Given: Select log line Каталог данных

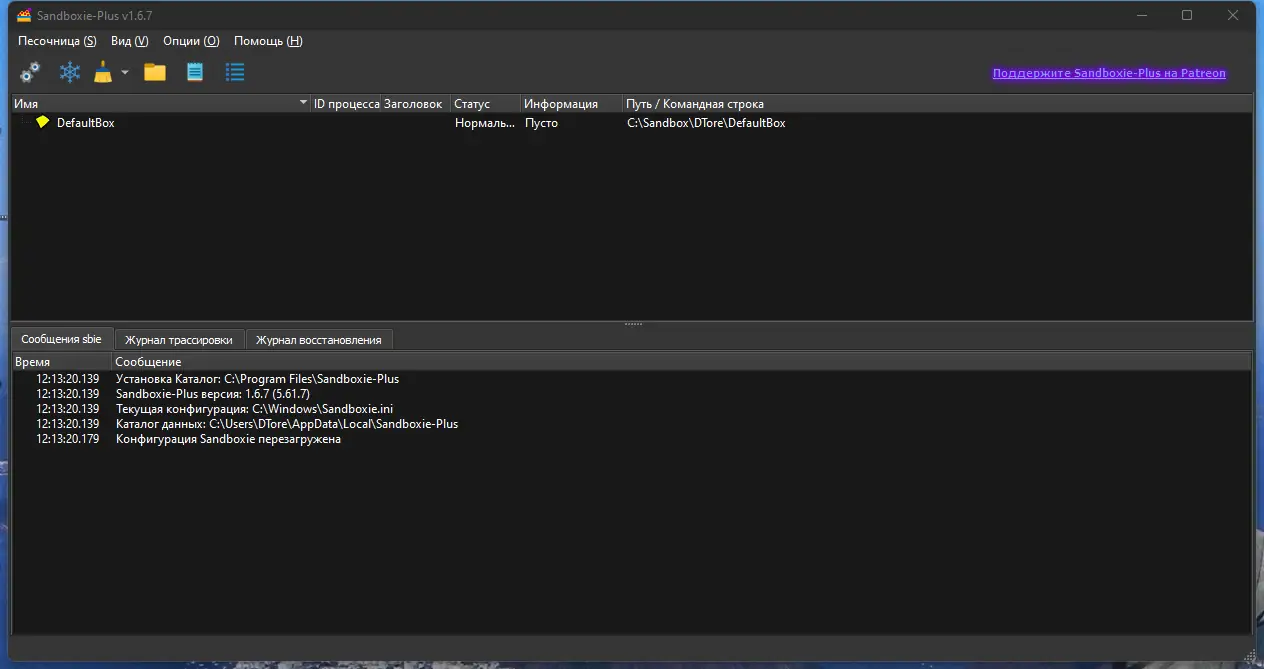Looking at the screenshot, I should pos(631,424).
